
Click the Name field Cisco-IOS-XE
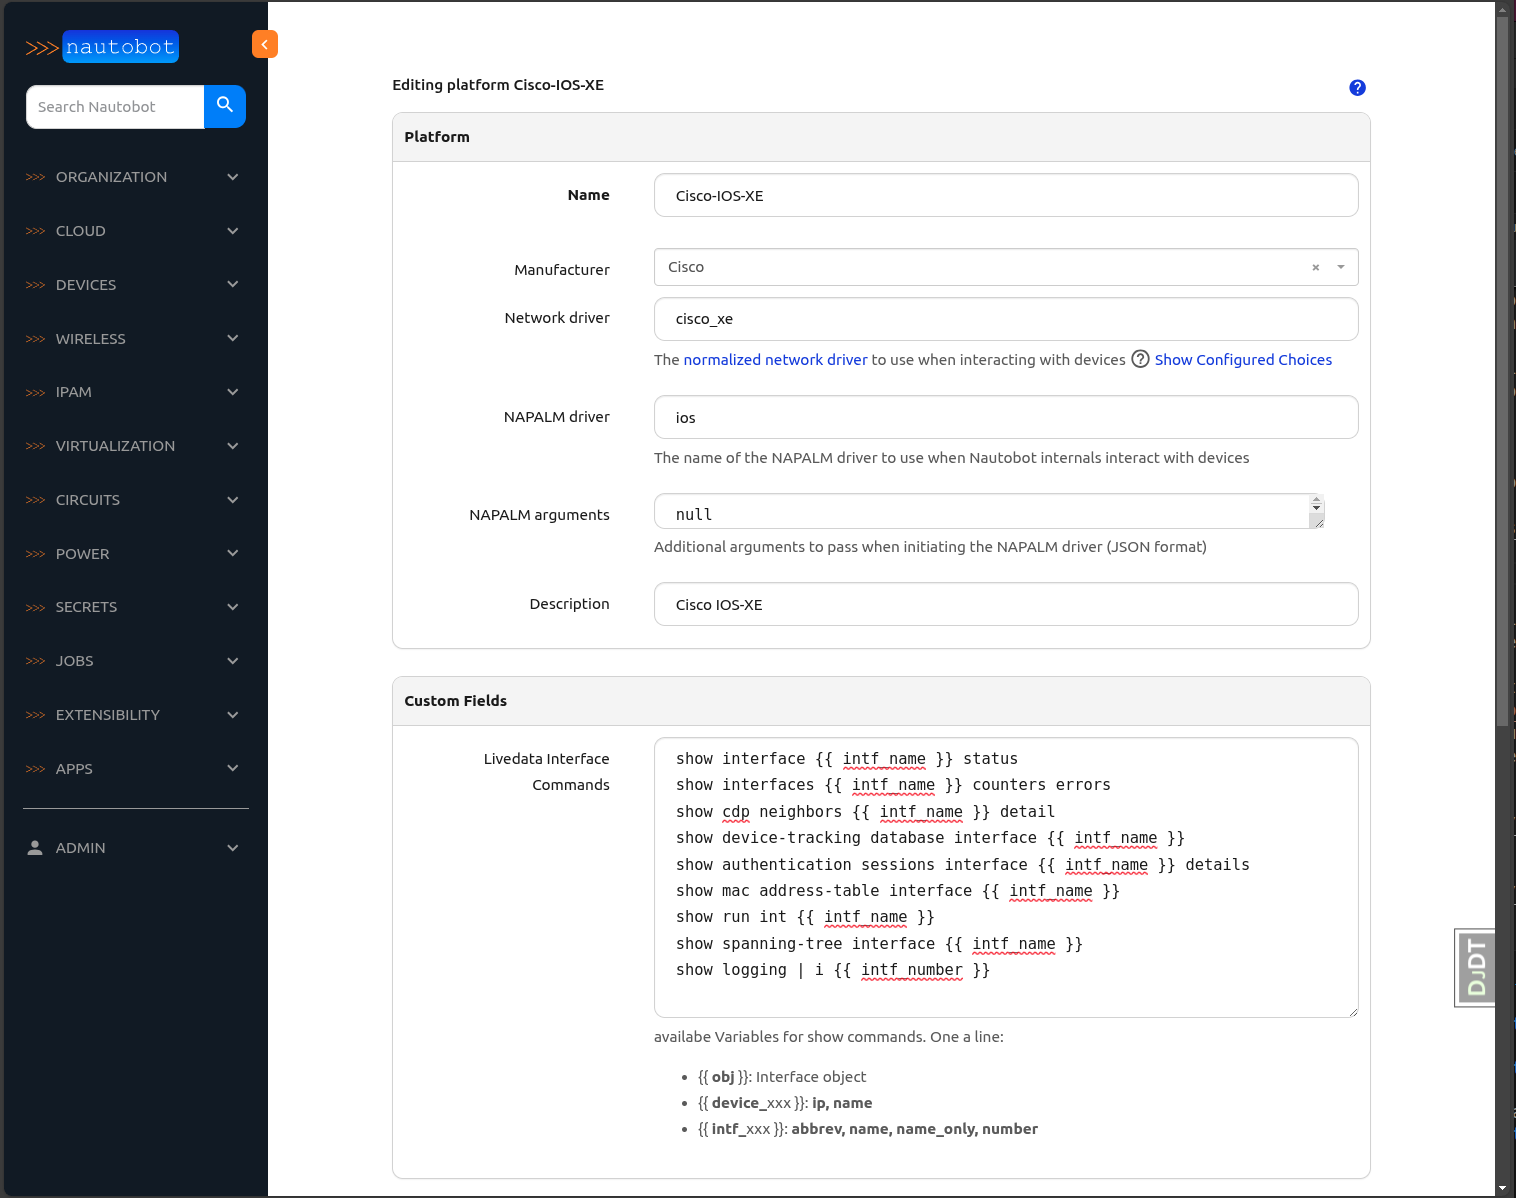pyautogui.click(x=1006, y=195)
